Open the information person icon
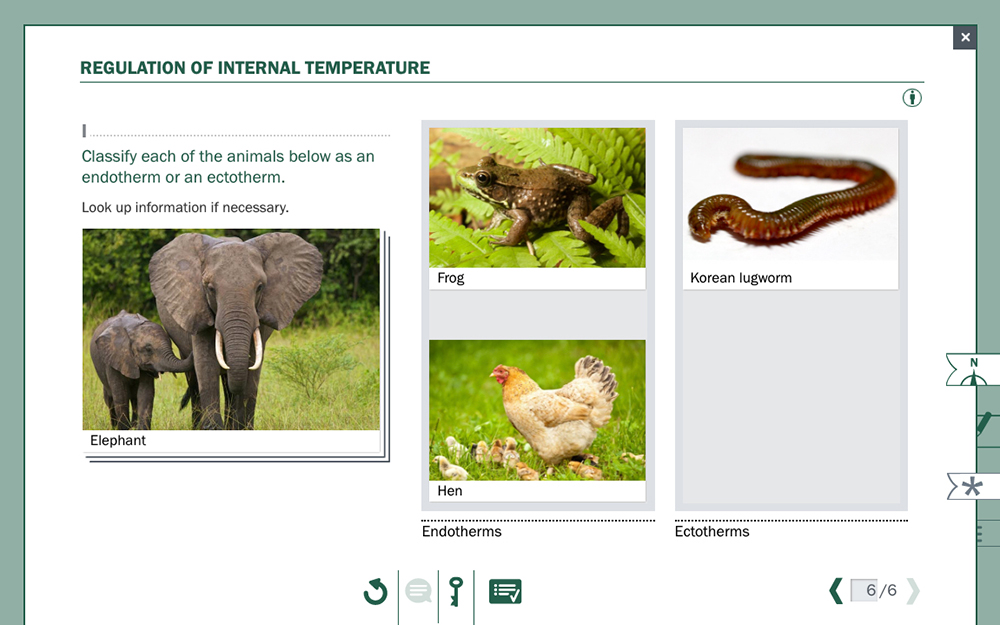 [x=912, y=98]
